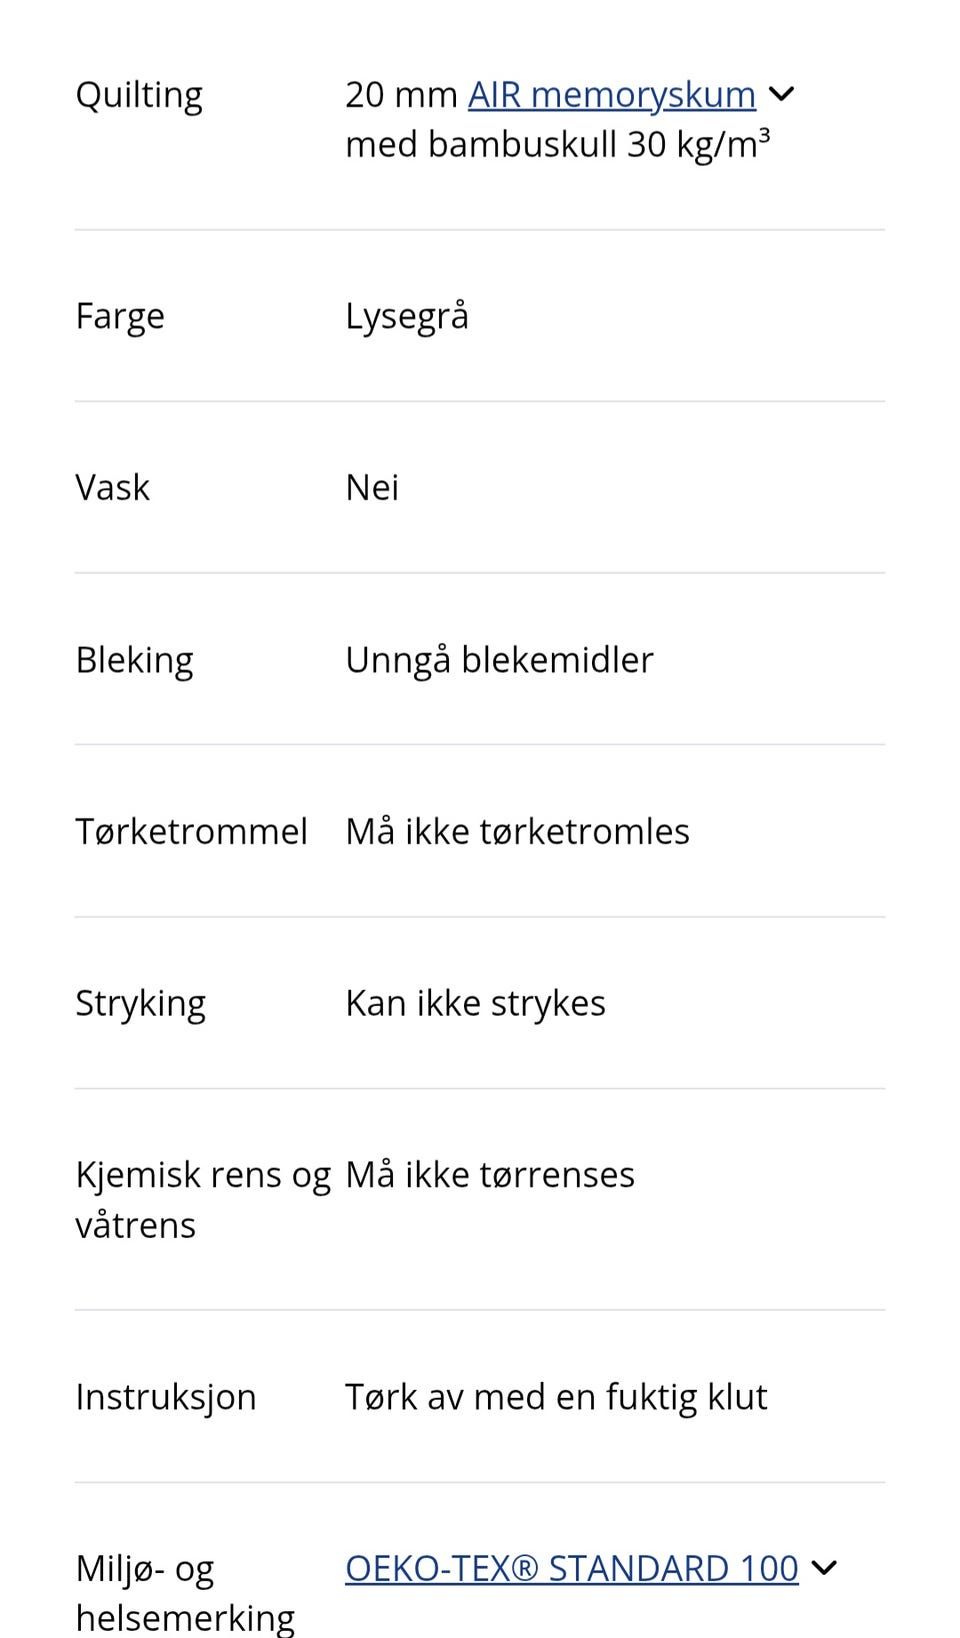Click the 'med bambuskull 30 kg/m³' text

click(x=557, y=145)
